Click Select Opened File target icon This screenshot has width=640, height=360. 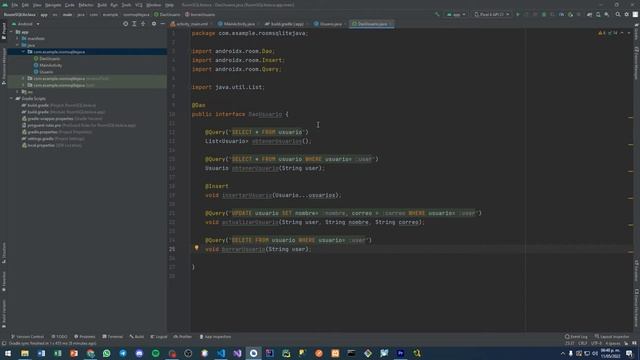(x=125, y=24)
